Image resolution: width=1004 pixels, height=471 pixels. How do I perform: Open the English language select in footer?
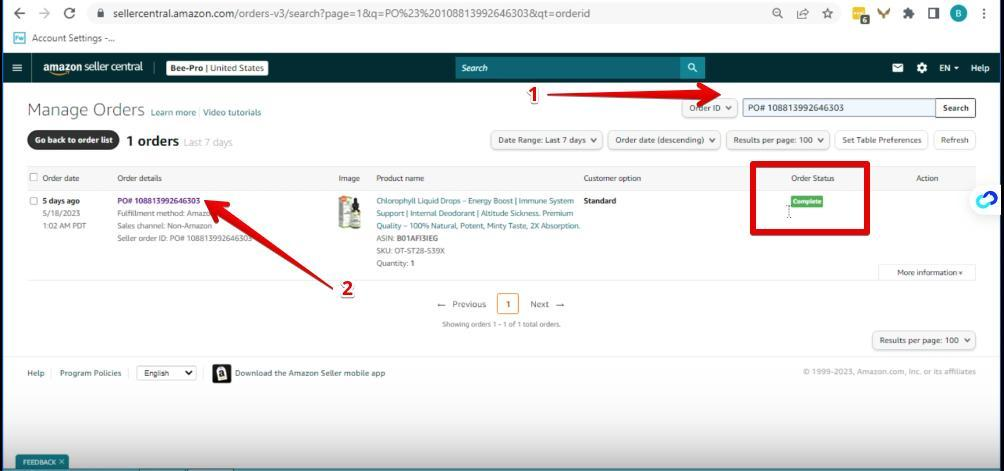[166, 373]
